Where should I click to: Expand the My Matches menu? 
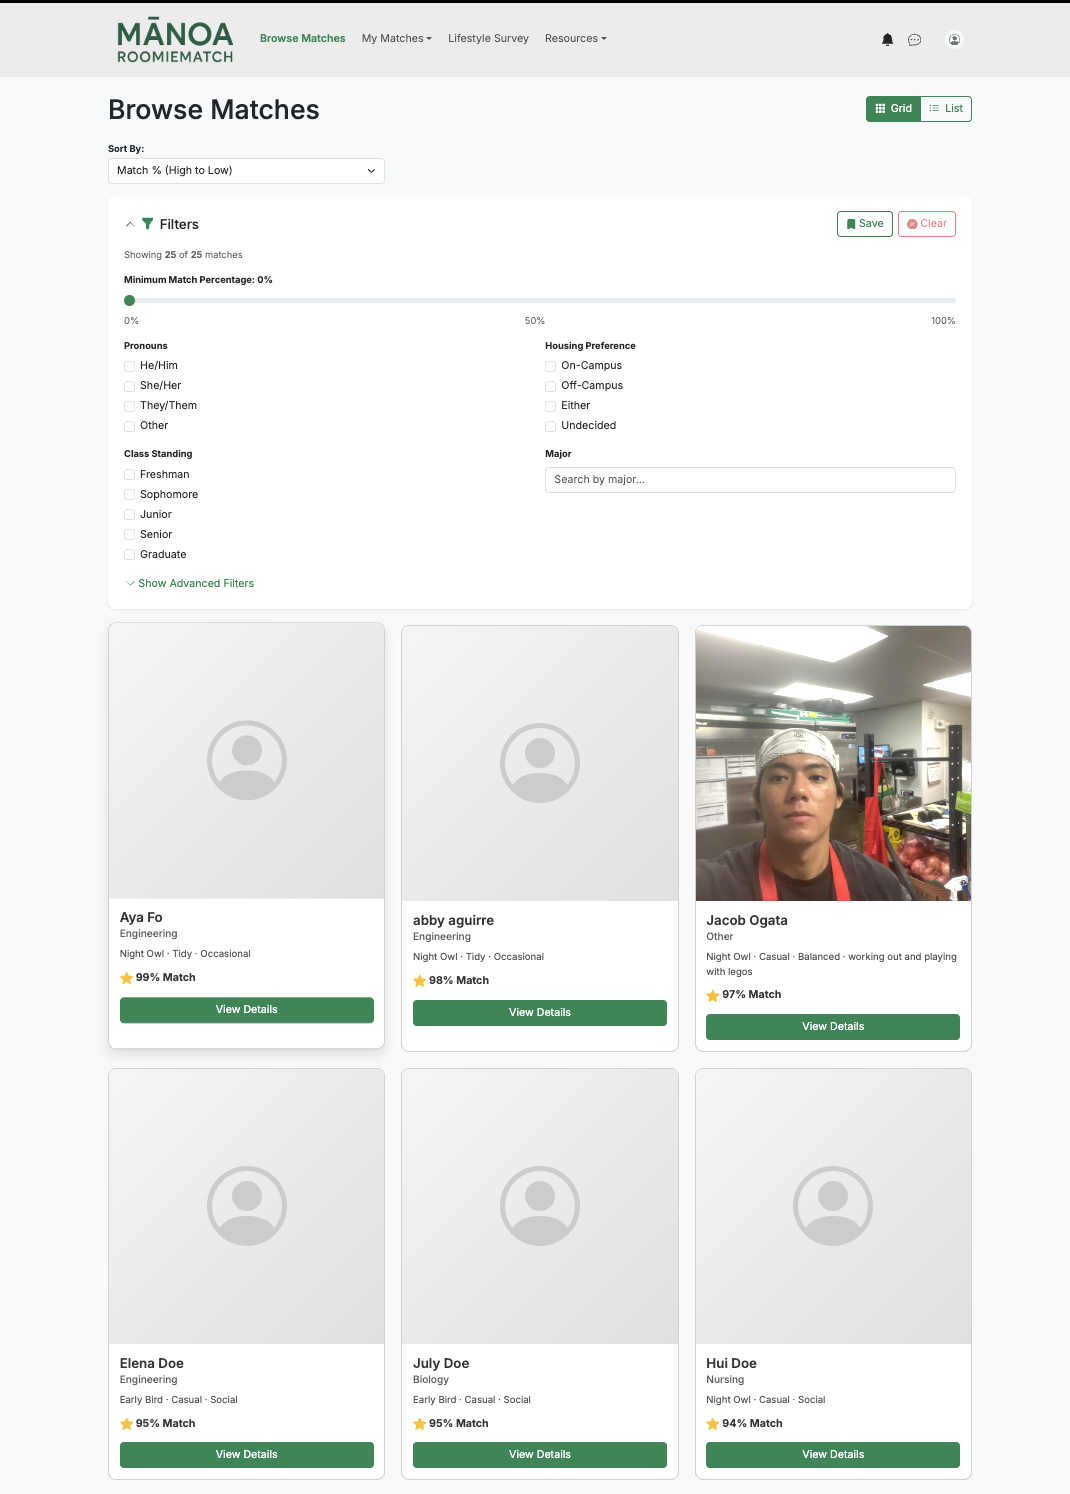click(x=396, y=39)
